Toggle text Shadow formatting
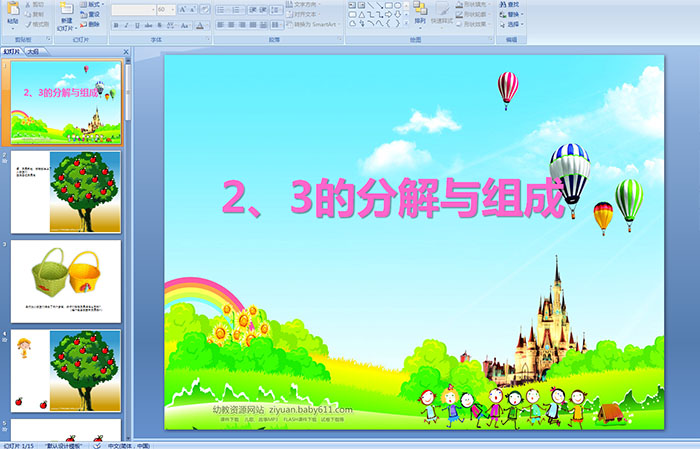The width and height of the screenshot is (700, 449). pos(160,25)
